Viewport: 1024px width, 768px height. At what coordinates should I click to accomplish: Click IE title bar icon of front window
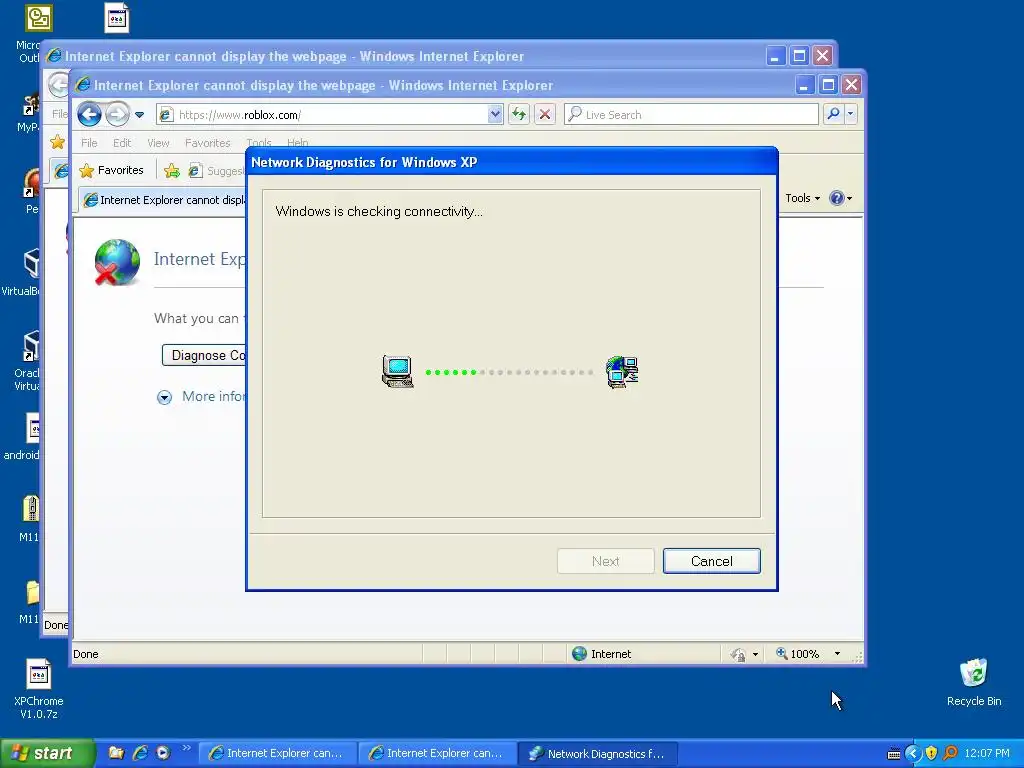pyautogui.click(x=83, y=85)
